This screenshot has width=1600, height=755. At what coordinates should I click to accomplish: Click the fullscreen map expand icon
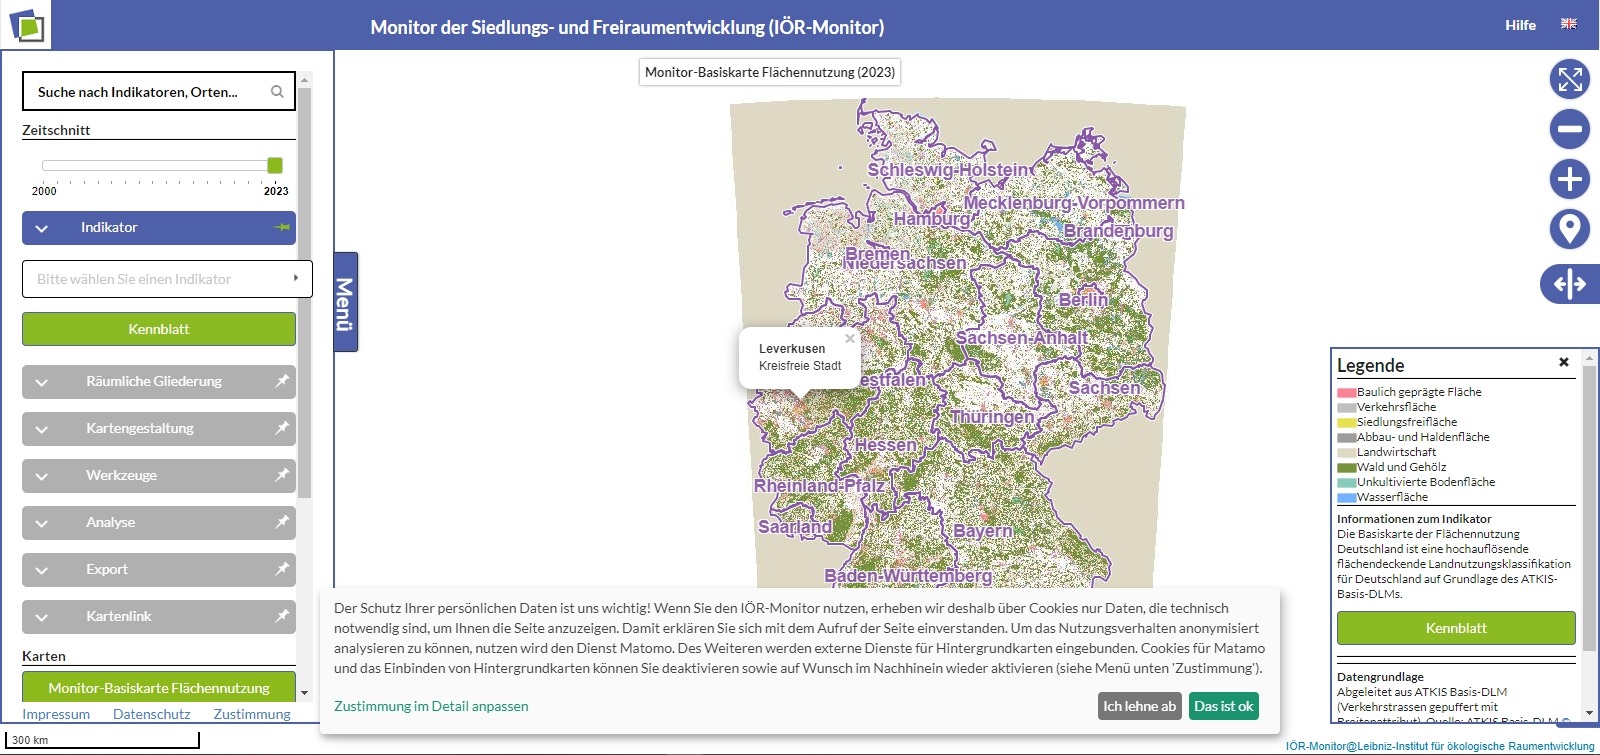(x=1569, y=79)
